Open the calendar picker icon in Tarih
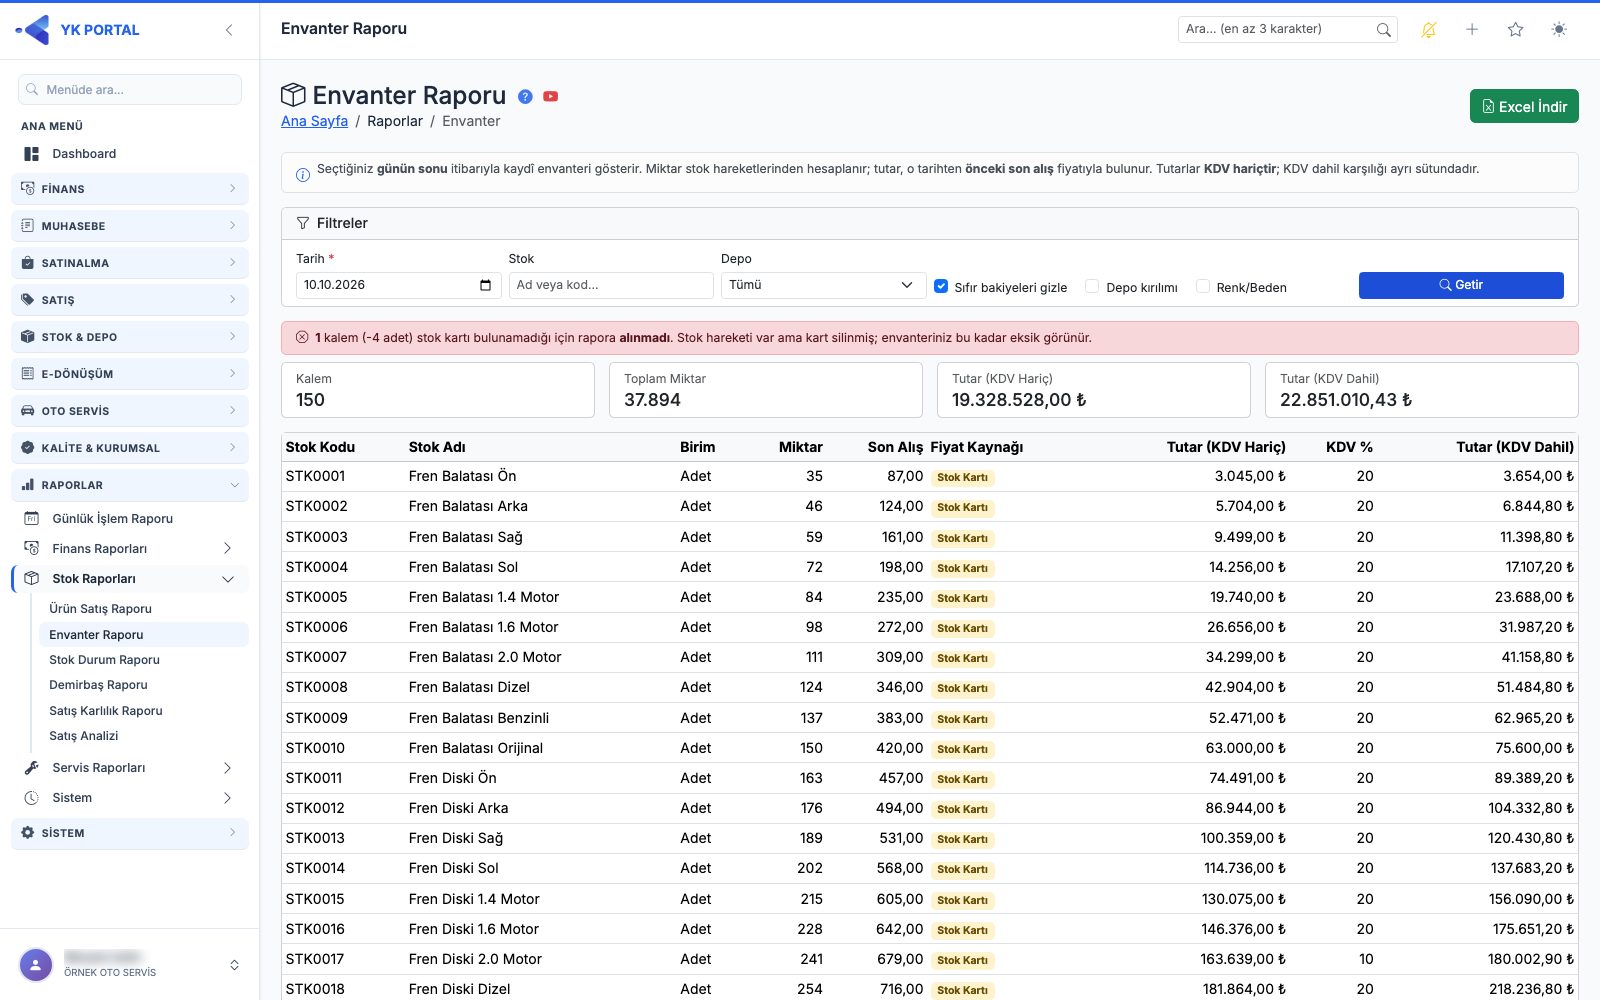Viewport: 1600px width, 1000px height. 485,285
